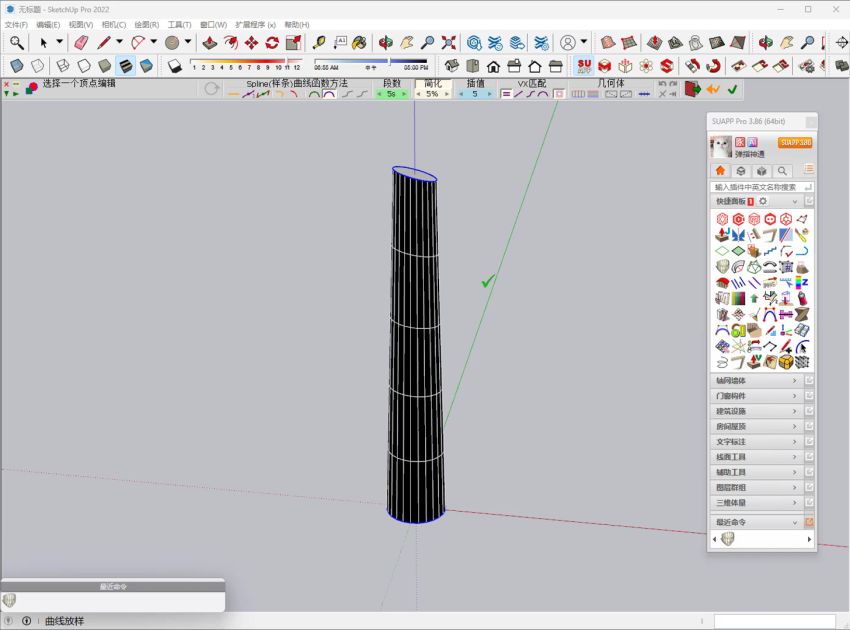Switch to Front view house icon
The image size is (850, 630).
click(x=493, y=66)
